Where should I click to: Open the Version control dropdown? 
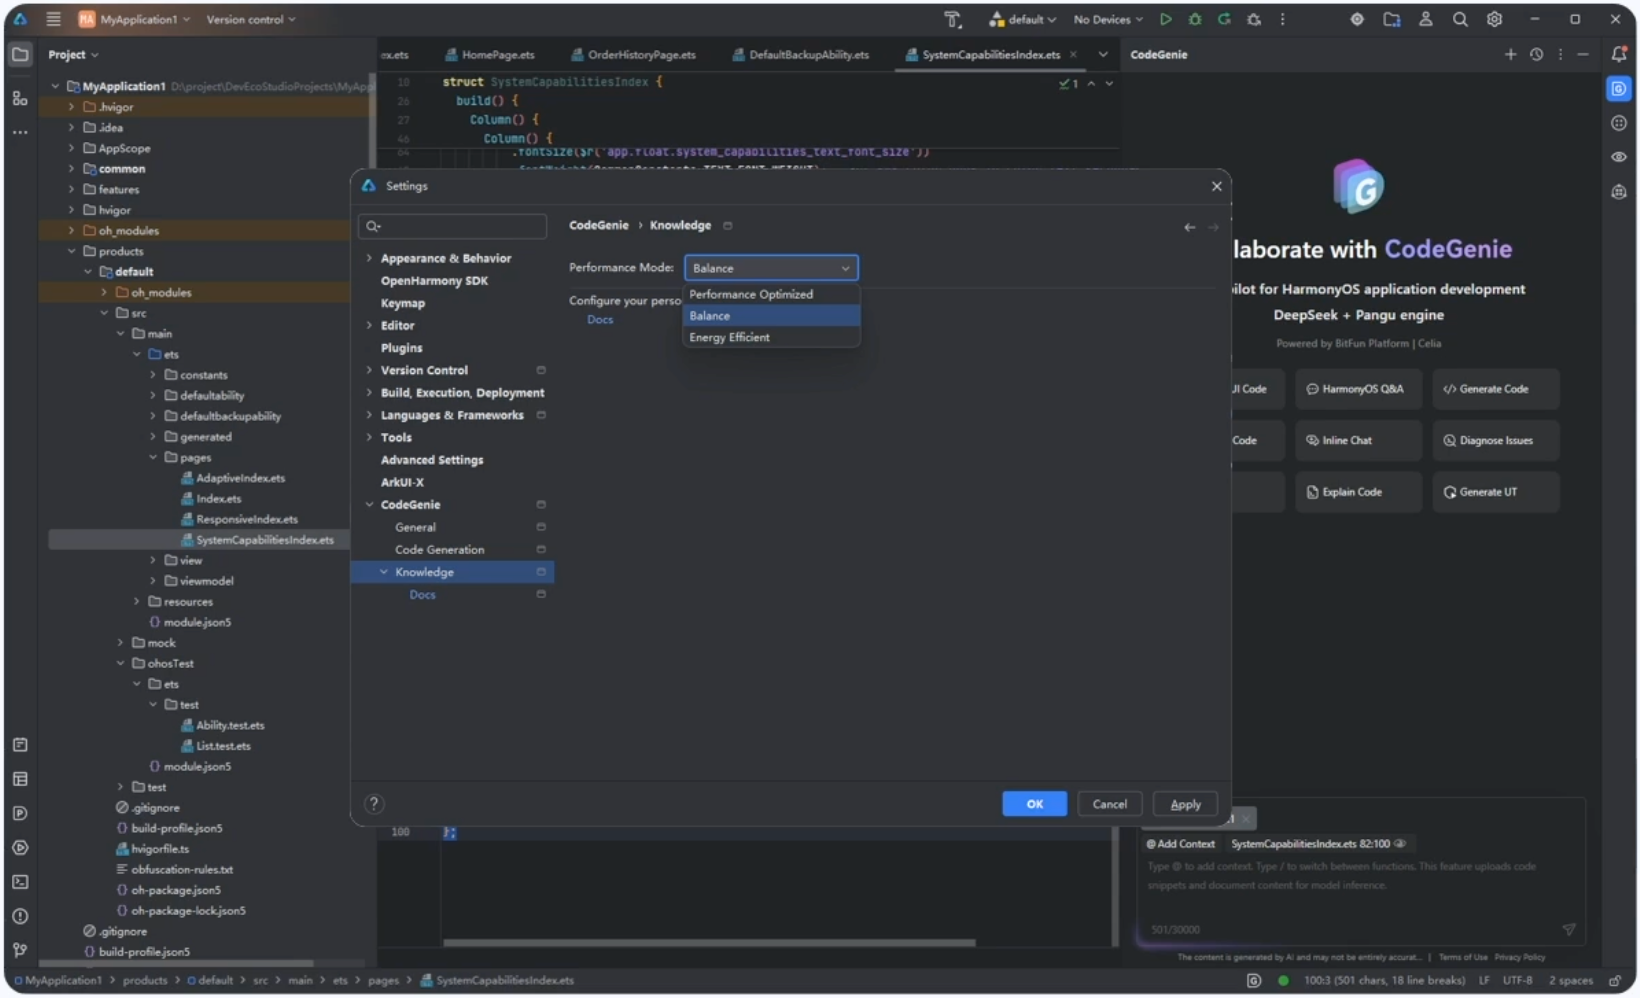coord(251,19)
